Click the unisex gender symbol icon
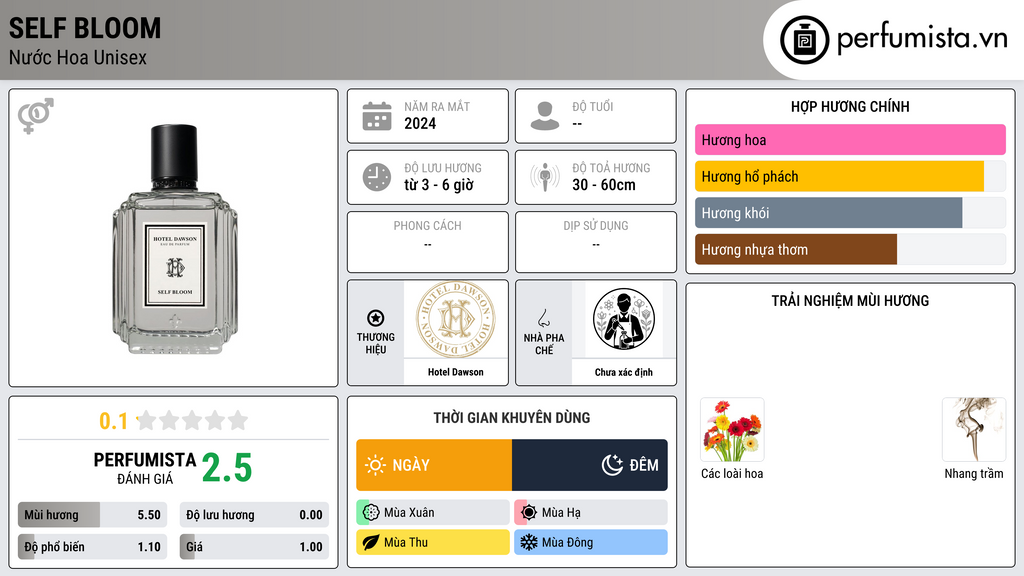This screenshot has height=576, width=1024. (36, 116)
